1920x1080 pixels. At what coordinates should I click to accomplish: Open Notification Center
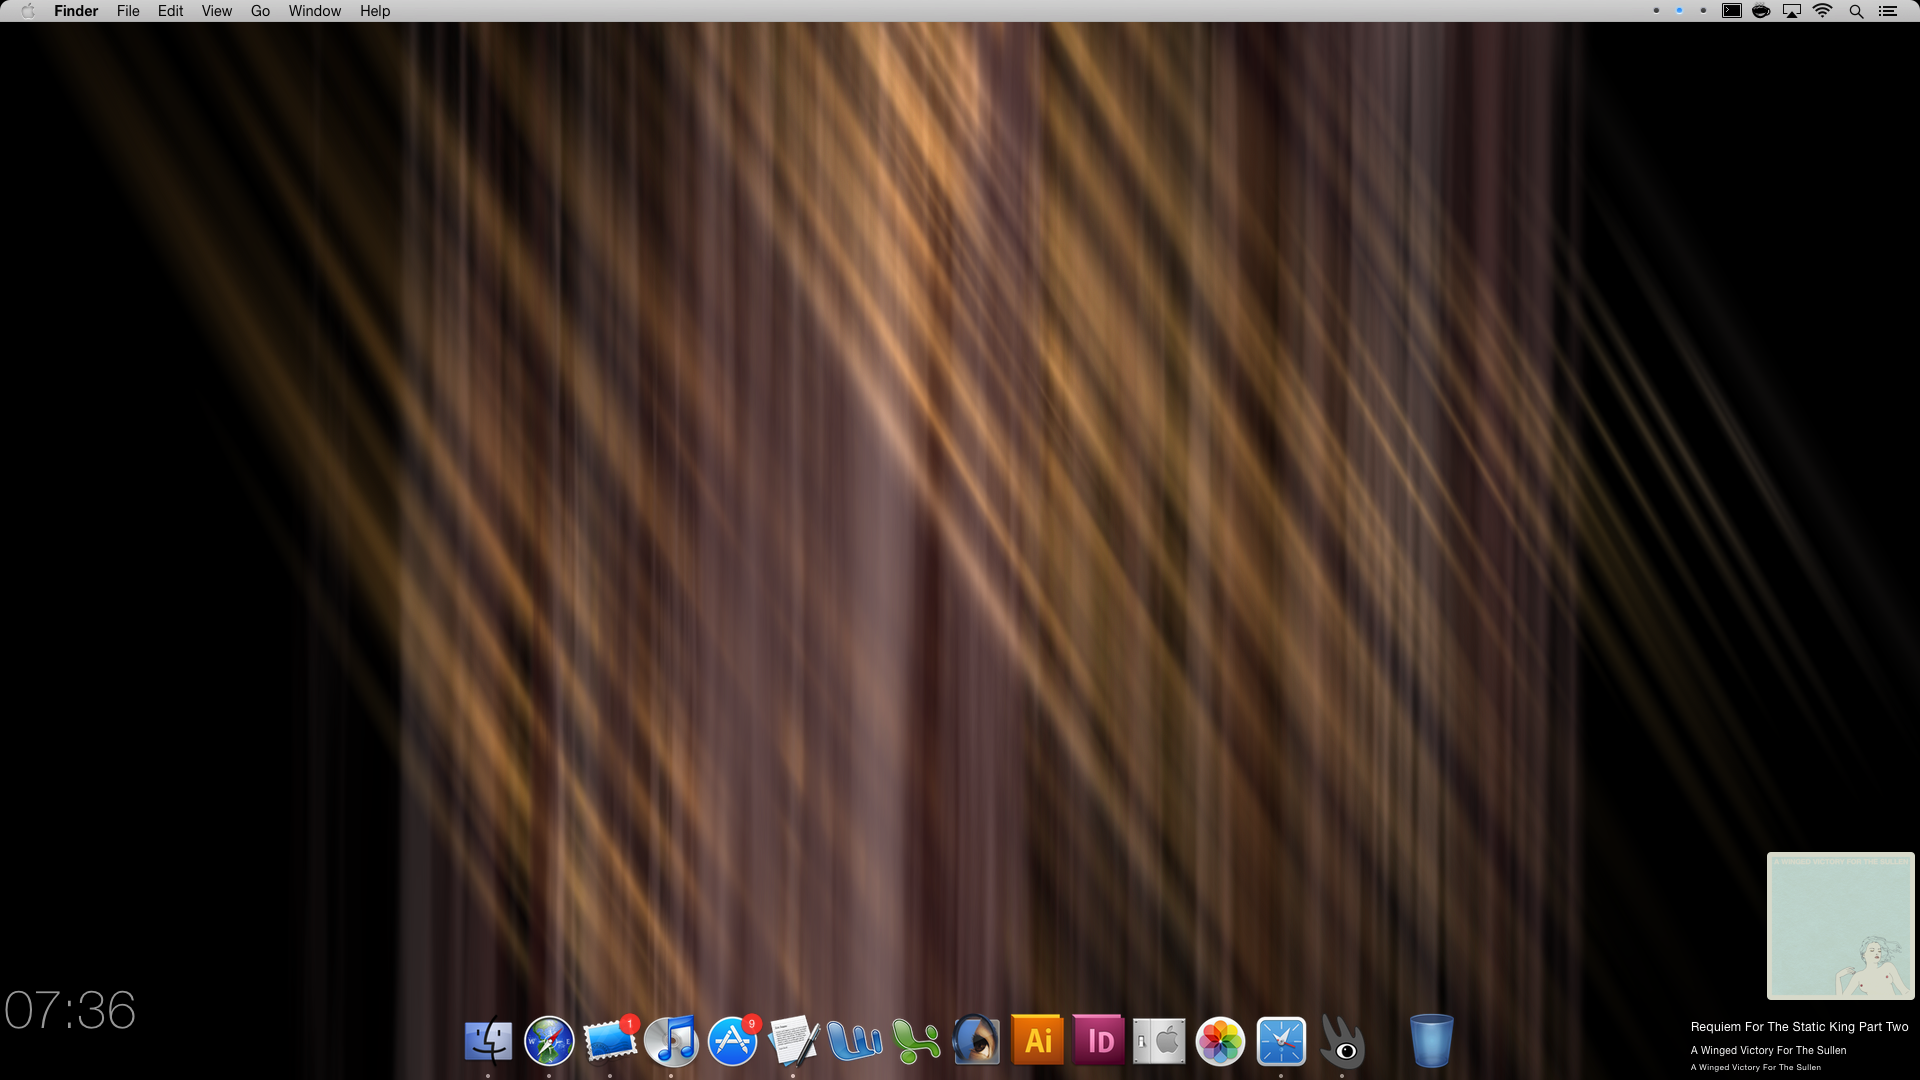click(1888, 11)
